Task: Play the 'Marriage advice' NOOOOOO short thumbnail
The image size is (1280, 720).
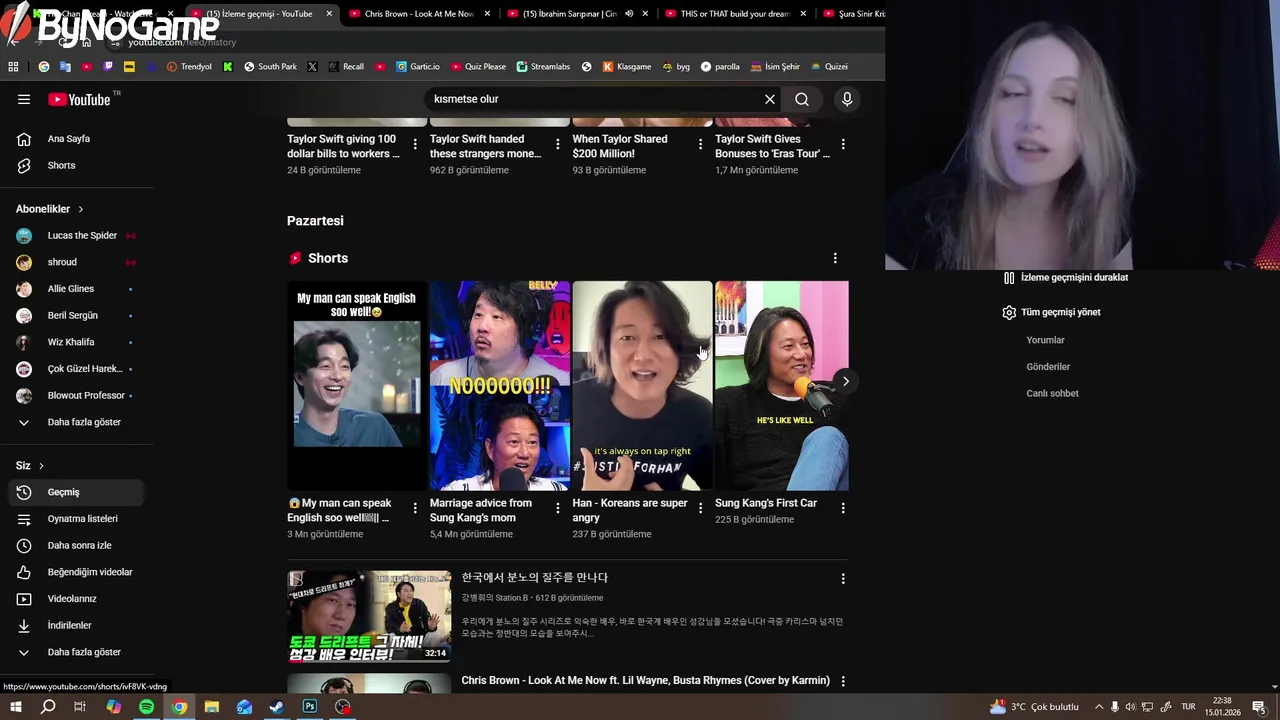Action: (x=499, y=386)
